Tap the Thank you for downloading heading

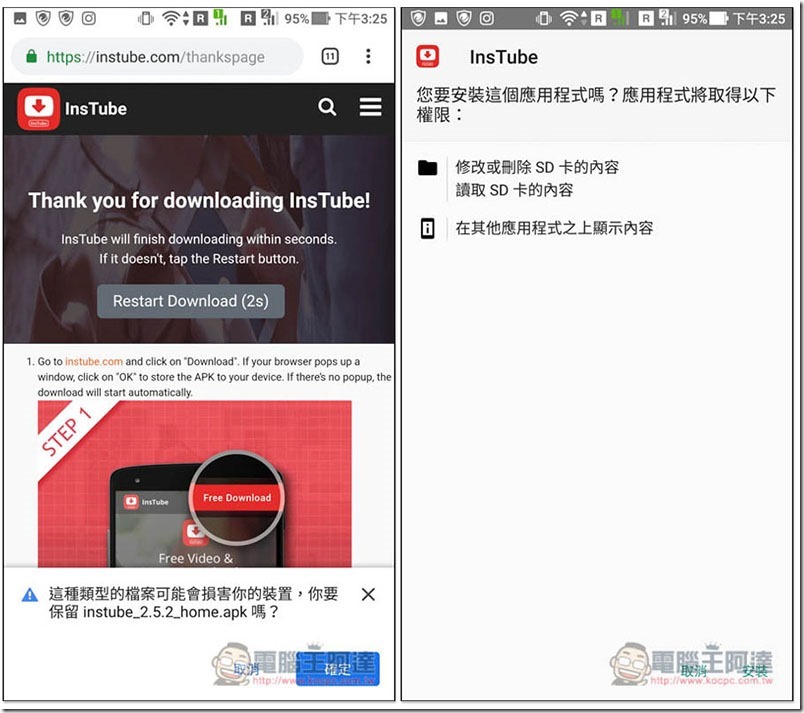point(199,200)
